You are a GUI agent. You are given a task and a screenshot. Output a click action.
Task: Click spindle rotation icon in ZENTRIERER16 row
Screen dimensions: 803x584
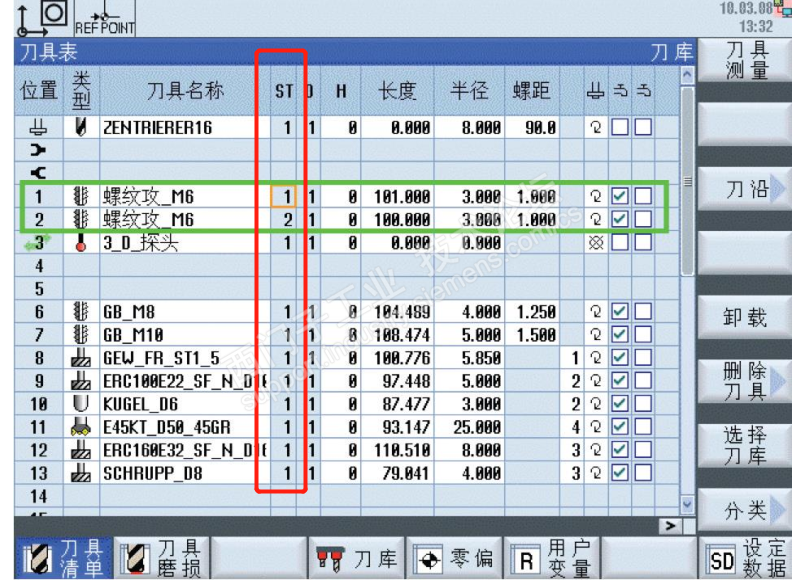click(596, 127)
